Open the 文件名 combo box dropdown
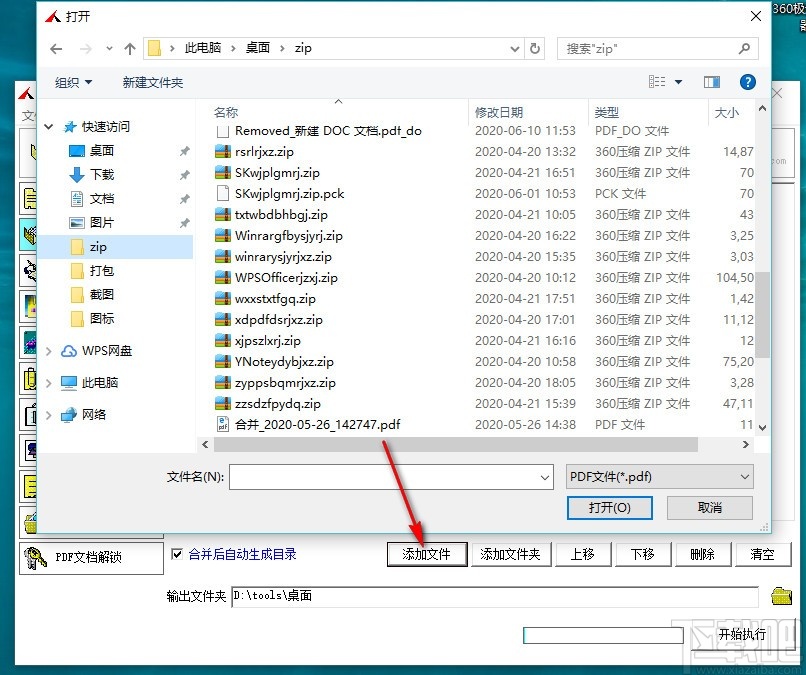This screenshot has width=806, height=675. [541, 477]
